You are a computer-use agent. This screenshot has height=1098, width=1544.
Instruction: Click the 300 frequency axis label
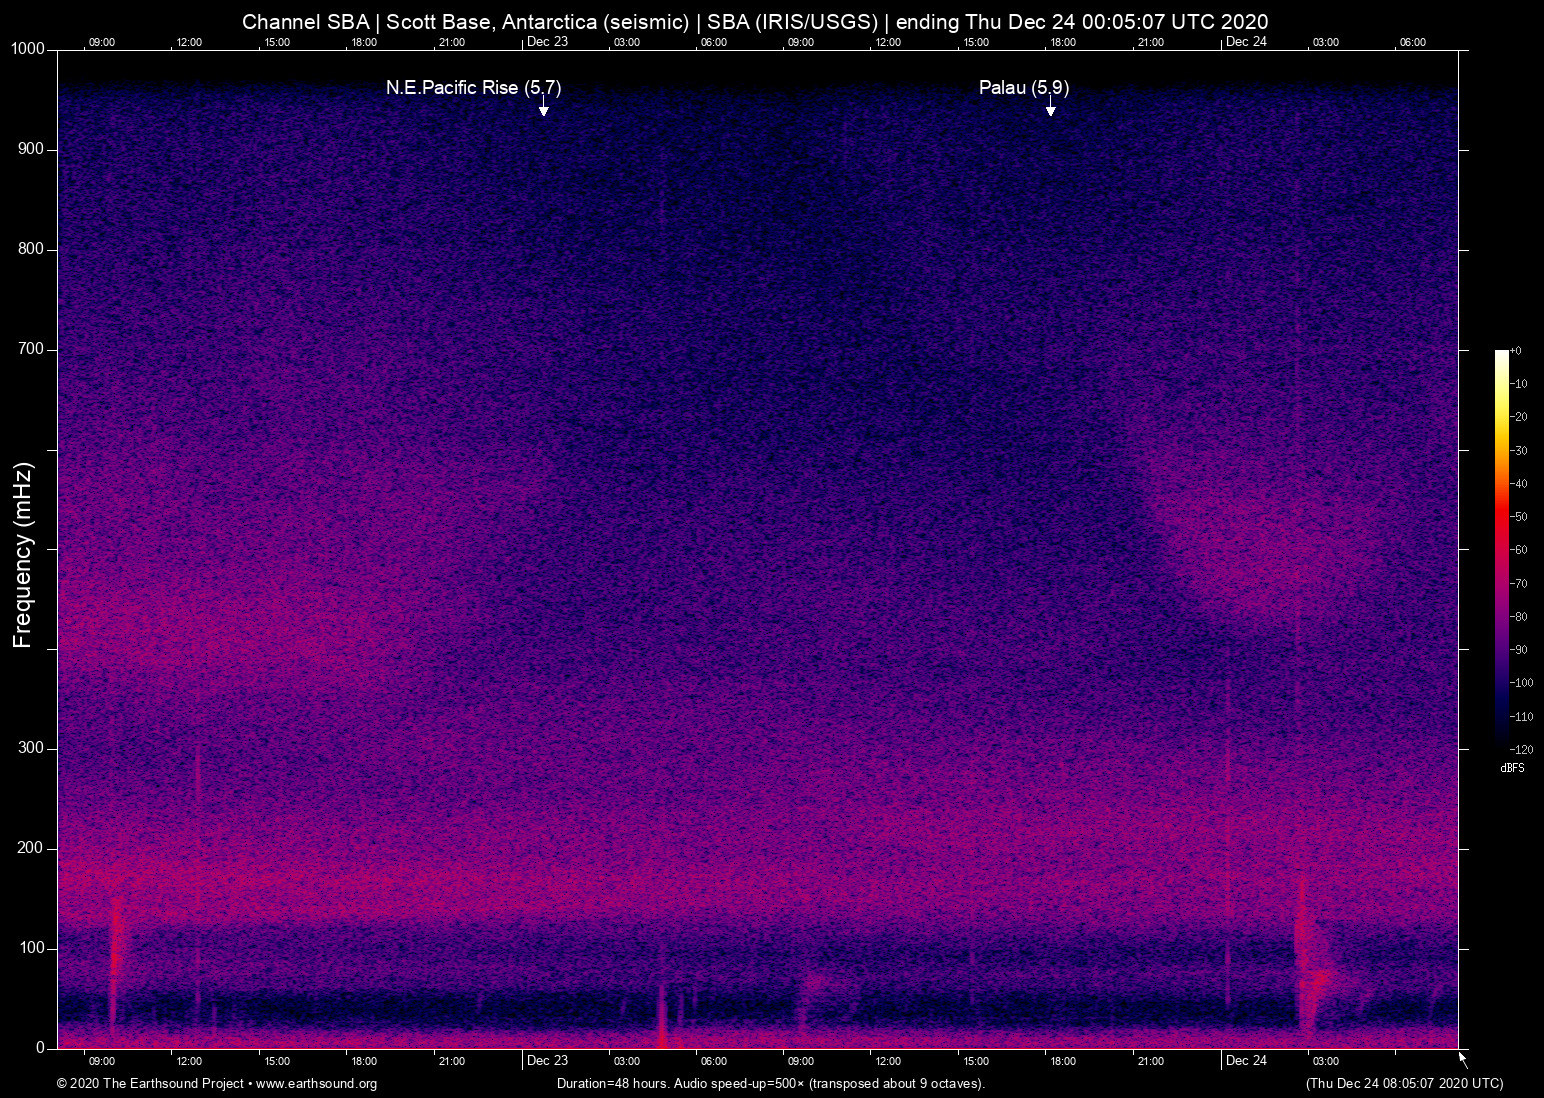click(31, 748)
